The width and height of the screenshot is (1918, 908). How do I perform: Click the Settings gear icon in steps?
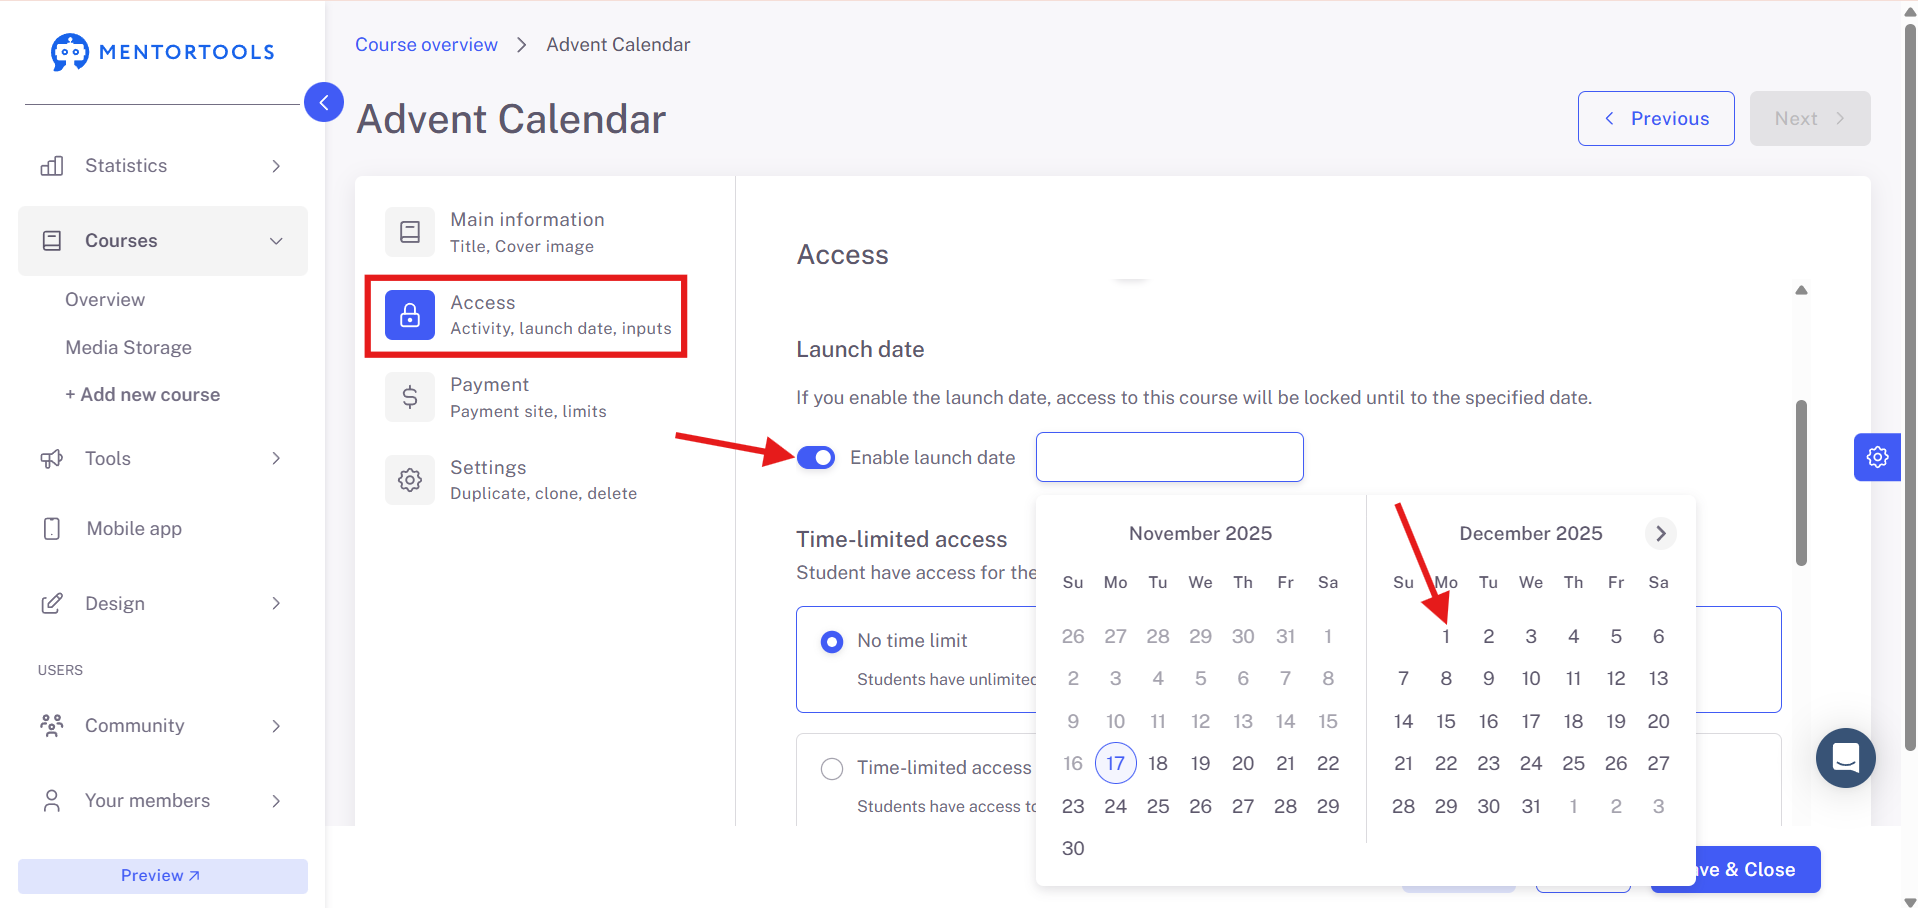pyautogui.click(x=410, y=480)
